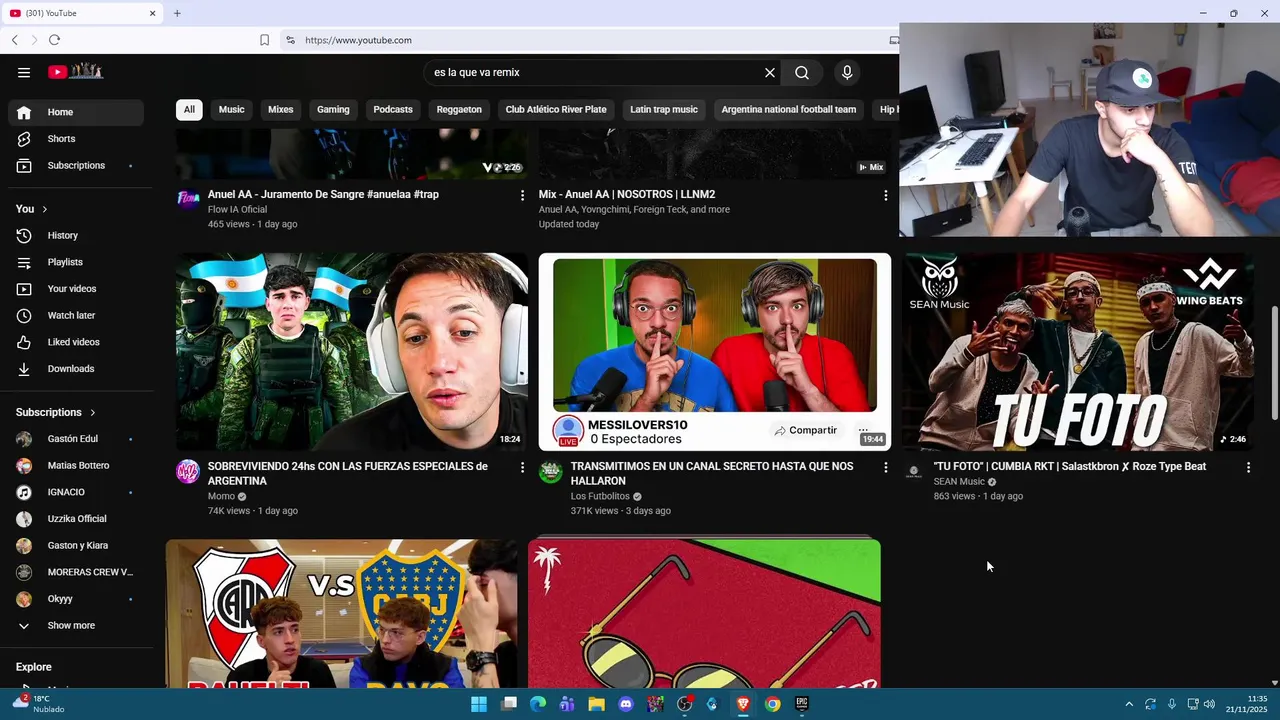
Task: Expand the You section chevron
Action: (x=45, y=209)
